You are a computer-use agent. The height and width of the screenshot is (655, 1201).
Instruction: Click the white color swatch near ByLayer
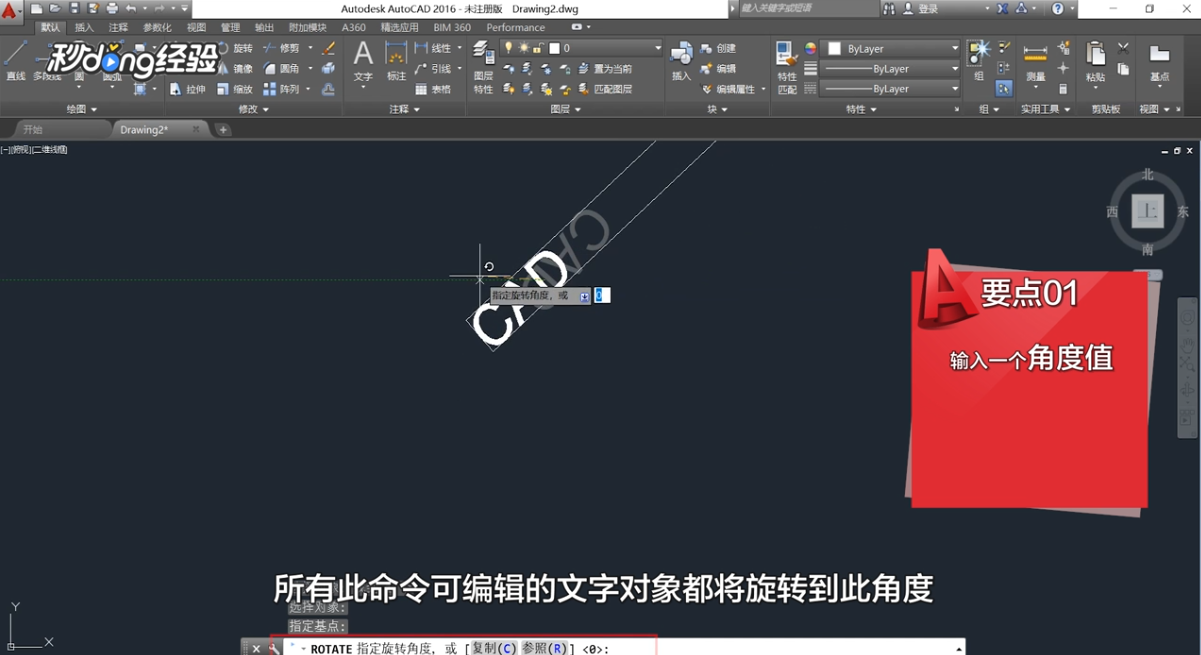(834, 47)
